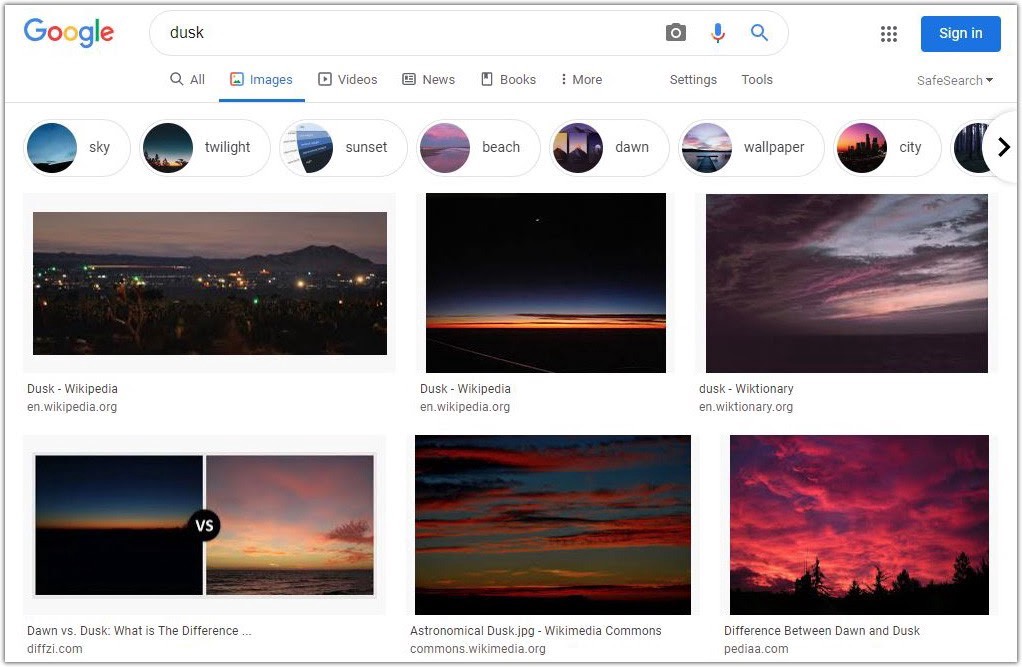Open the Astronomical Dusk.jpg image result

[552, 525]
